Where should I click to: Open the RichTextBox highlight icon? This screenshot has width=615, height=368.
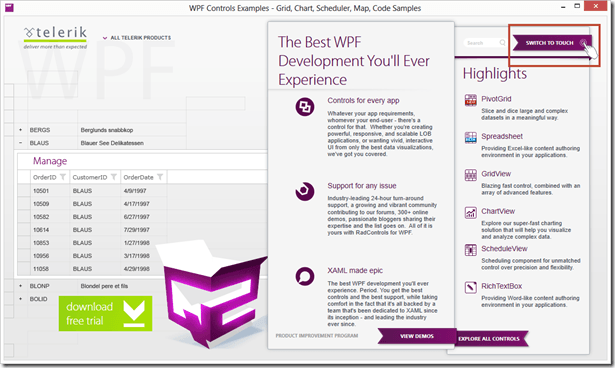(x=471, y=287)
